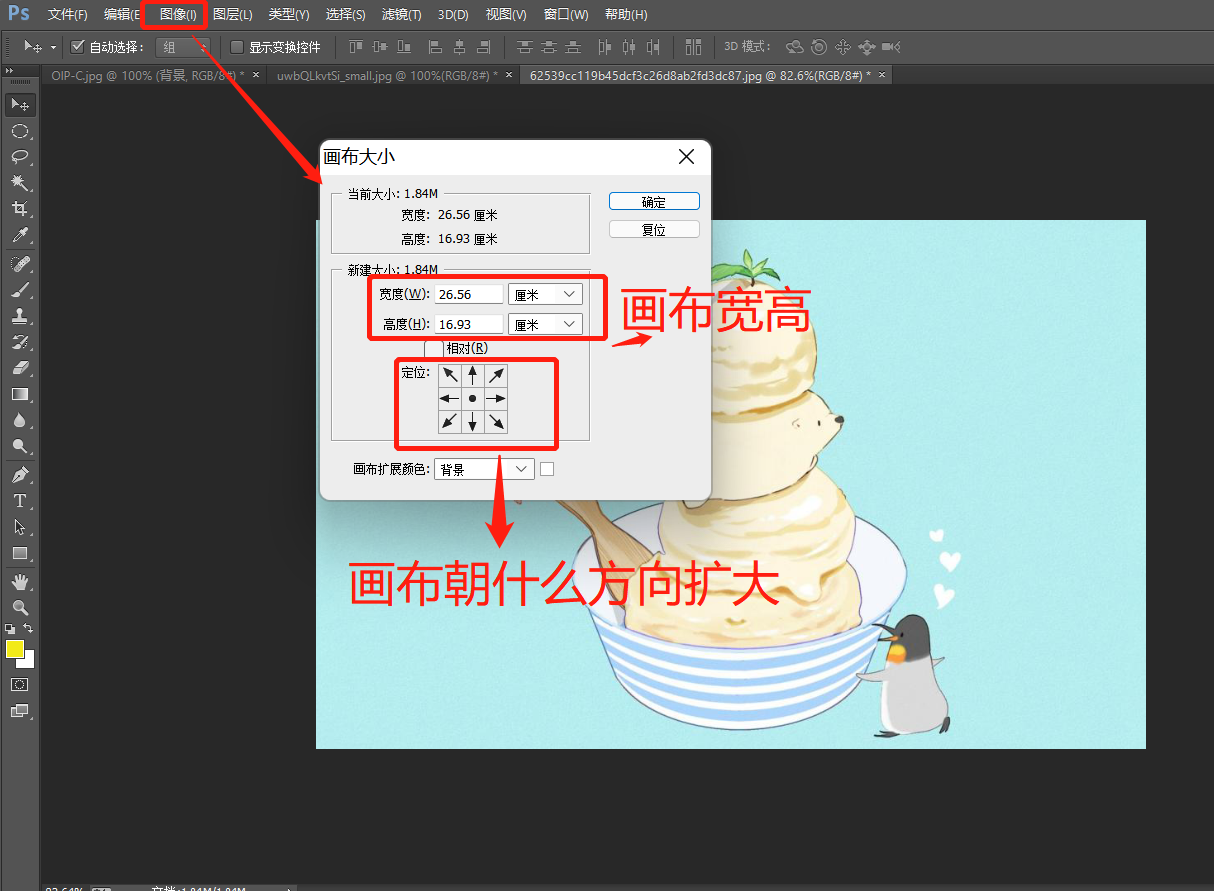Click the white background color swatch
This screenshot has height=891, width=1214.
[29, 662]
